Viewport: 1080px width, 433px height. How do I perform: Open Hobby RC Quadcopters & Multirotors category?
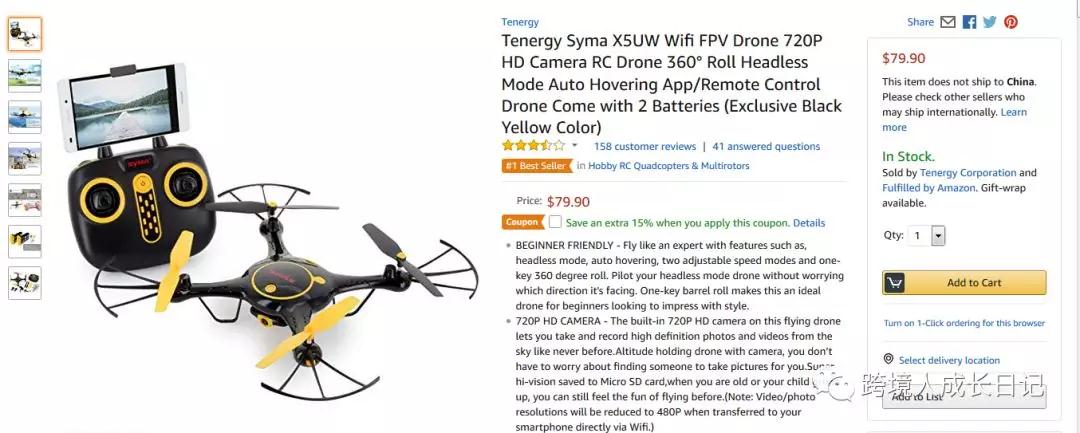[669, 166]
